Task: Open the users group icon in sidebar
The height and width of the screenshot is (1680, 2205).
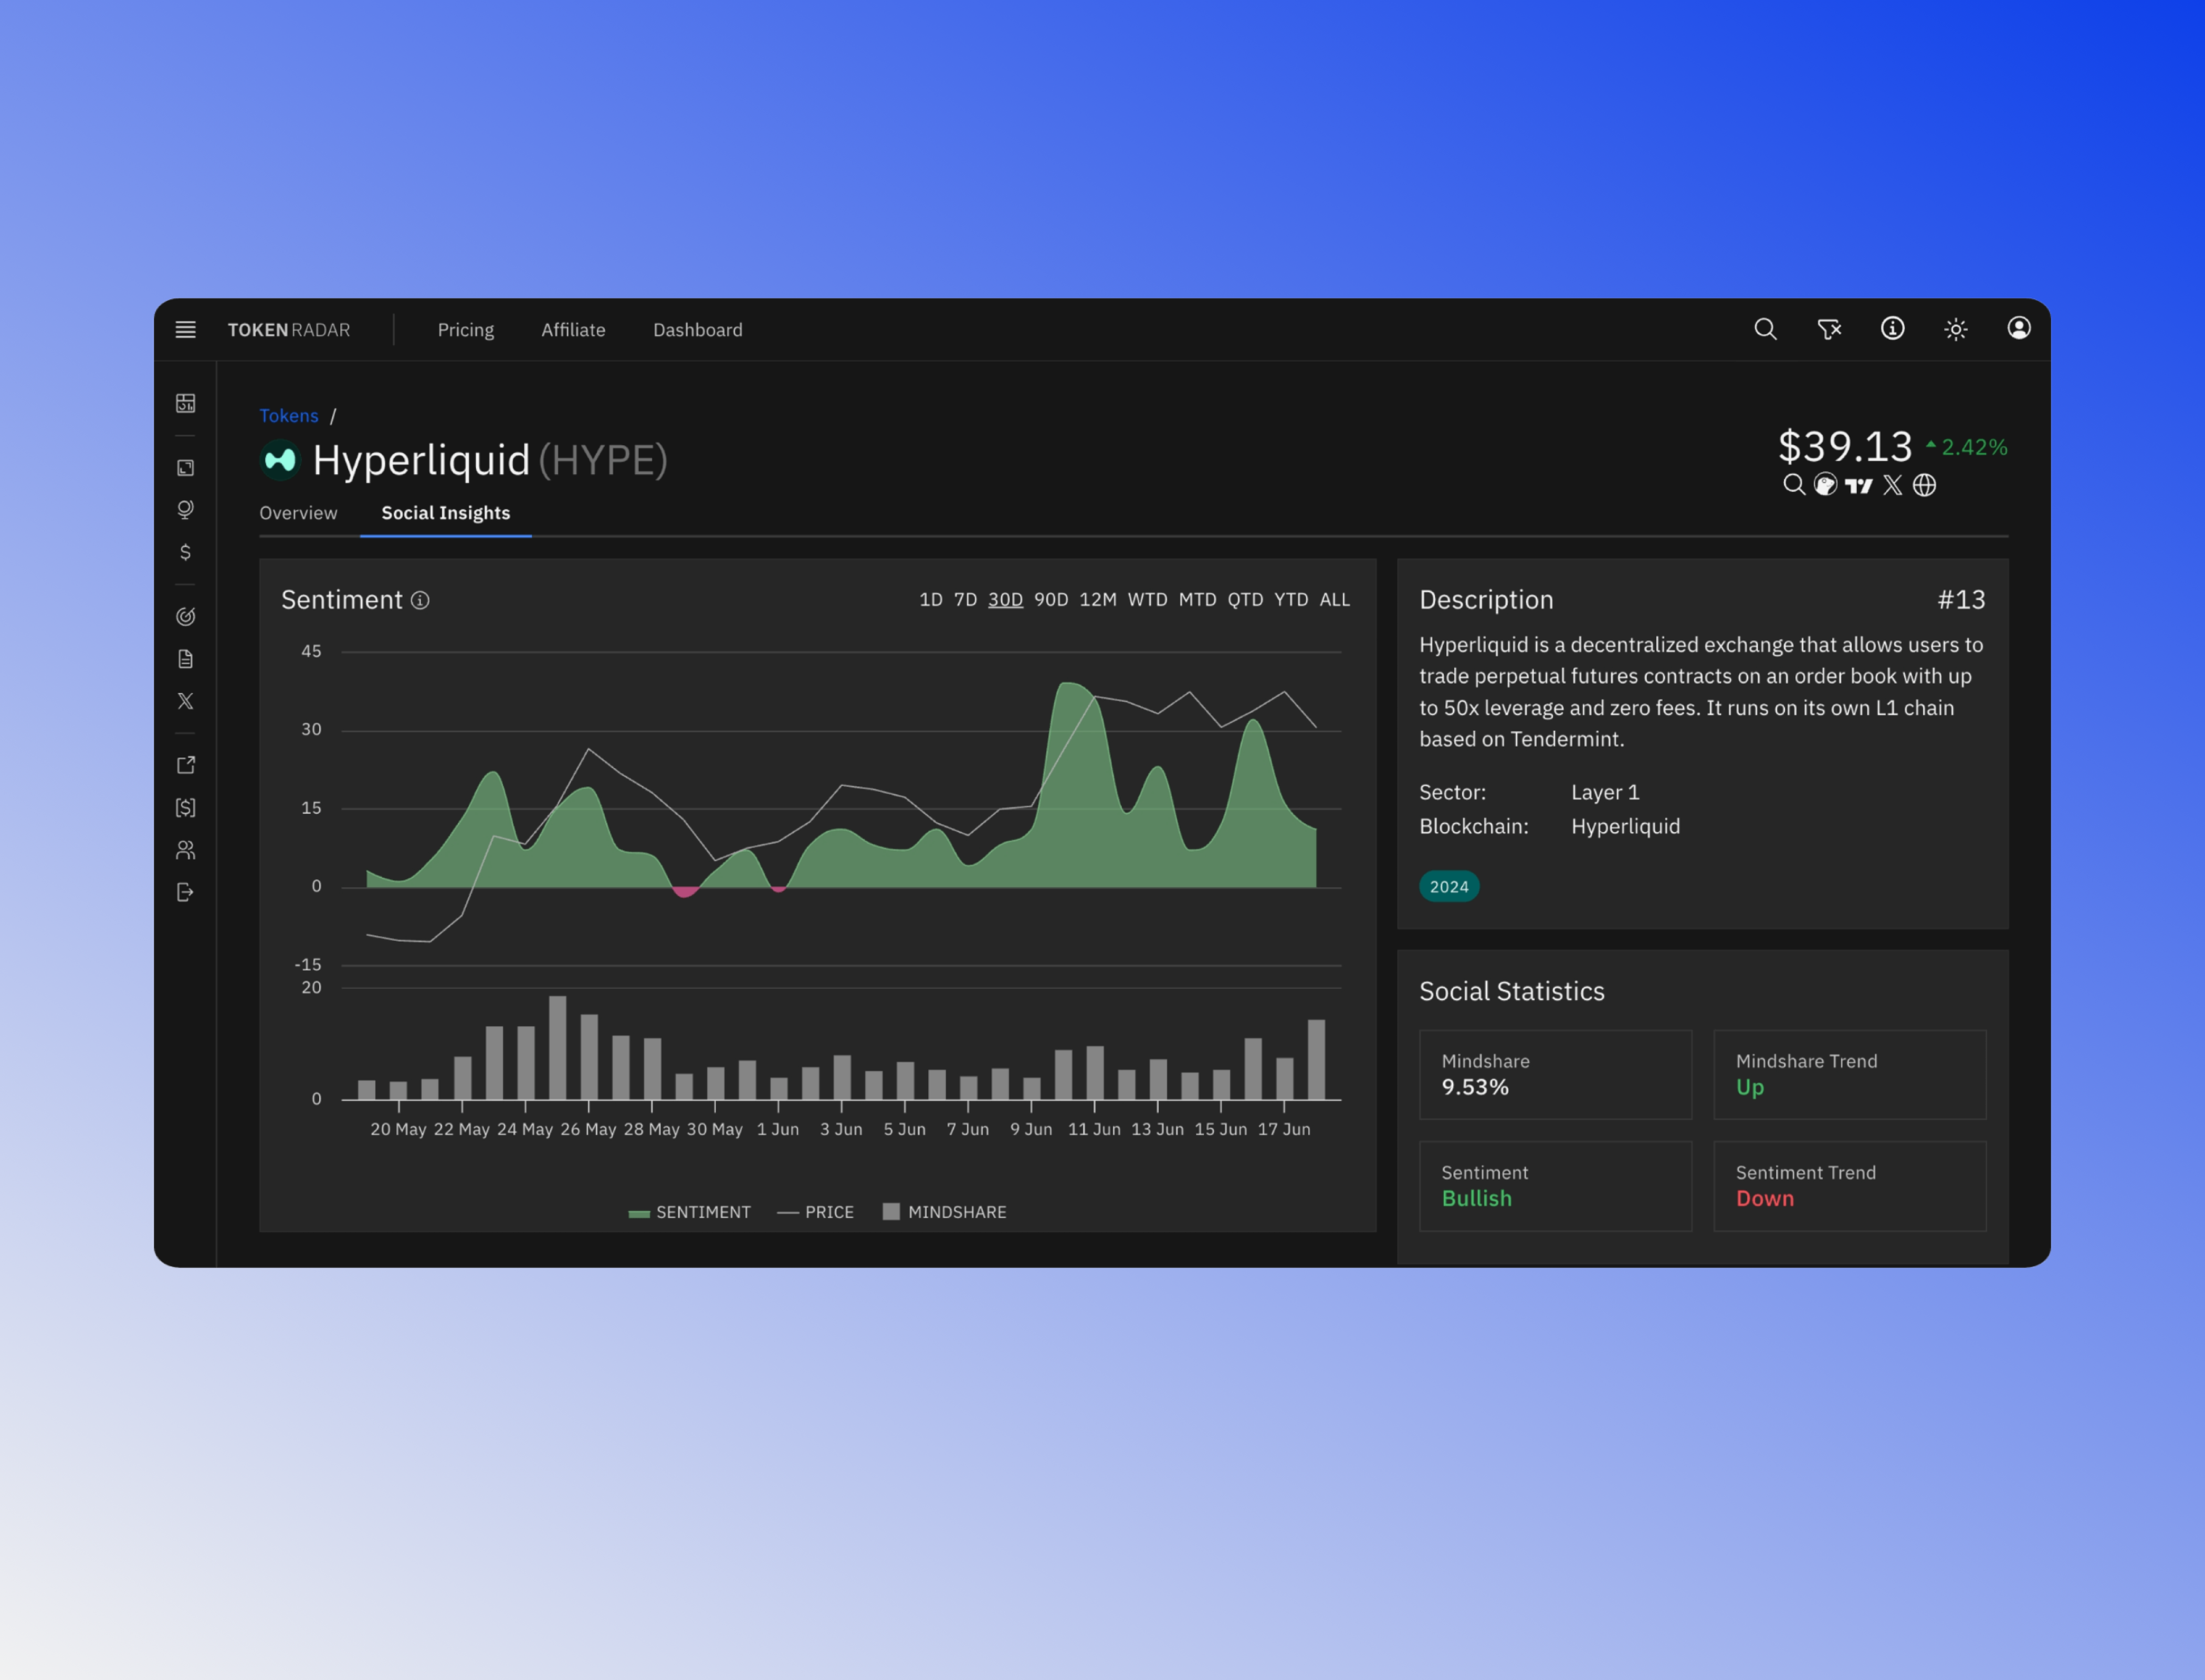Action: (x=185, y=849)
